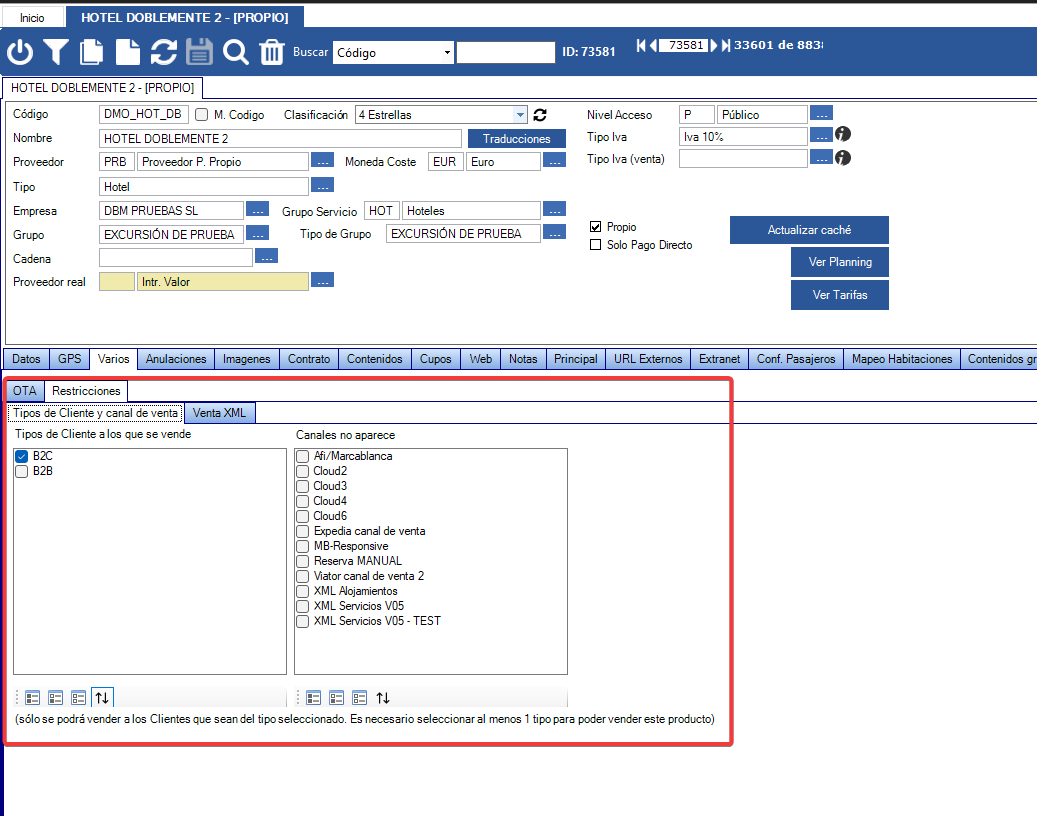Viewport: 1037px width, 816px height.
Task: Click the filter funnel icon
Action: coord(56,52)
